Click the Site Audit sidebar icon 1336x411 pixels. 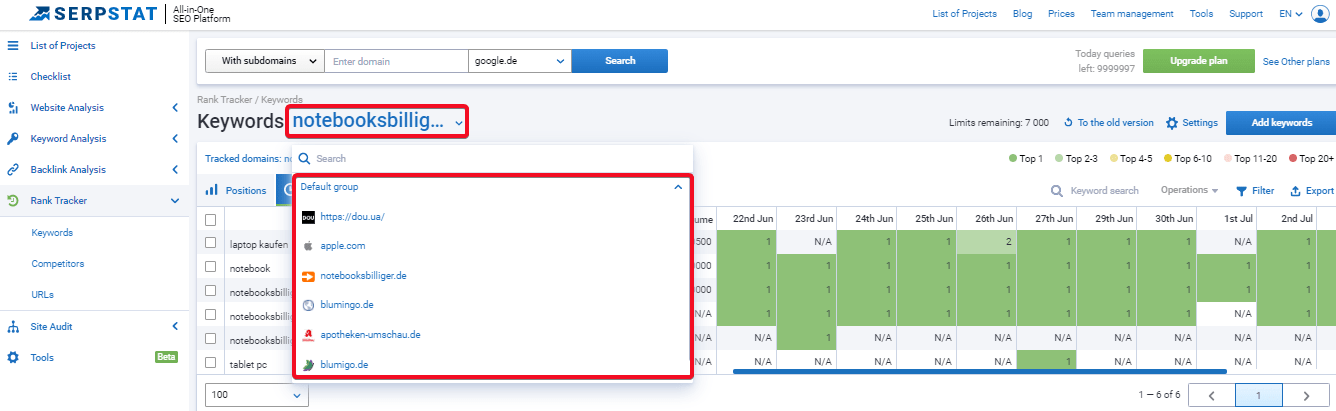pyautogui.click(x=13, y=326)
